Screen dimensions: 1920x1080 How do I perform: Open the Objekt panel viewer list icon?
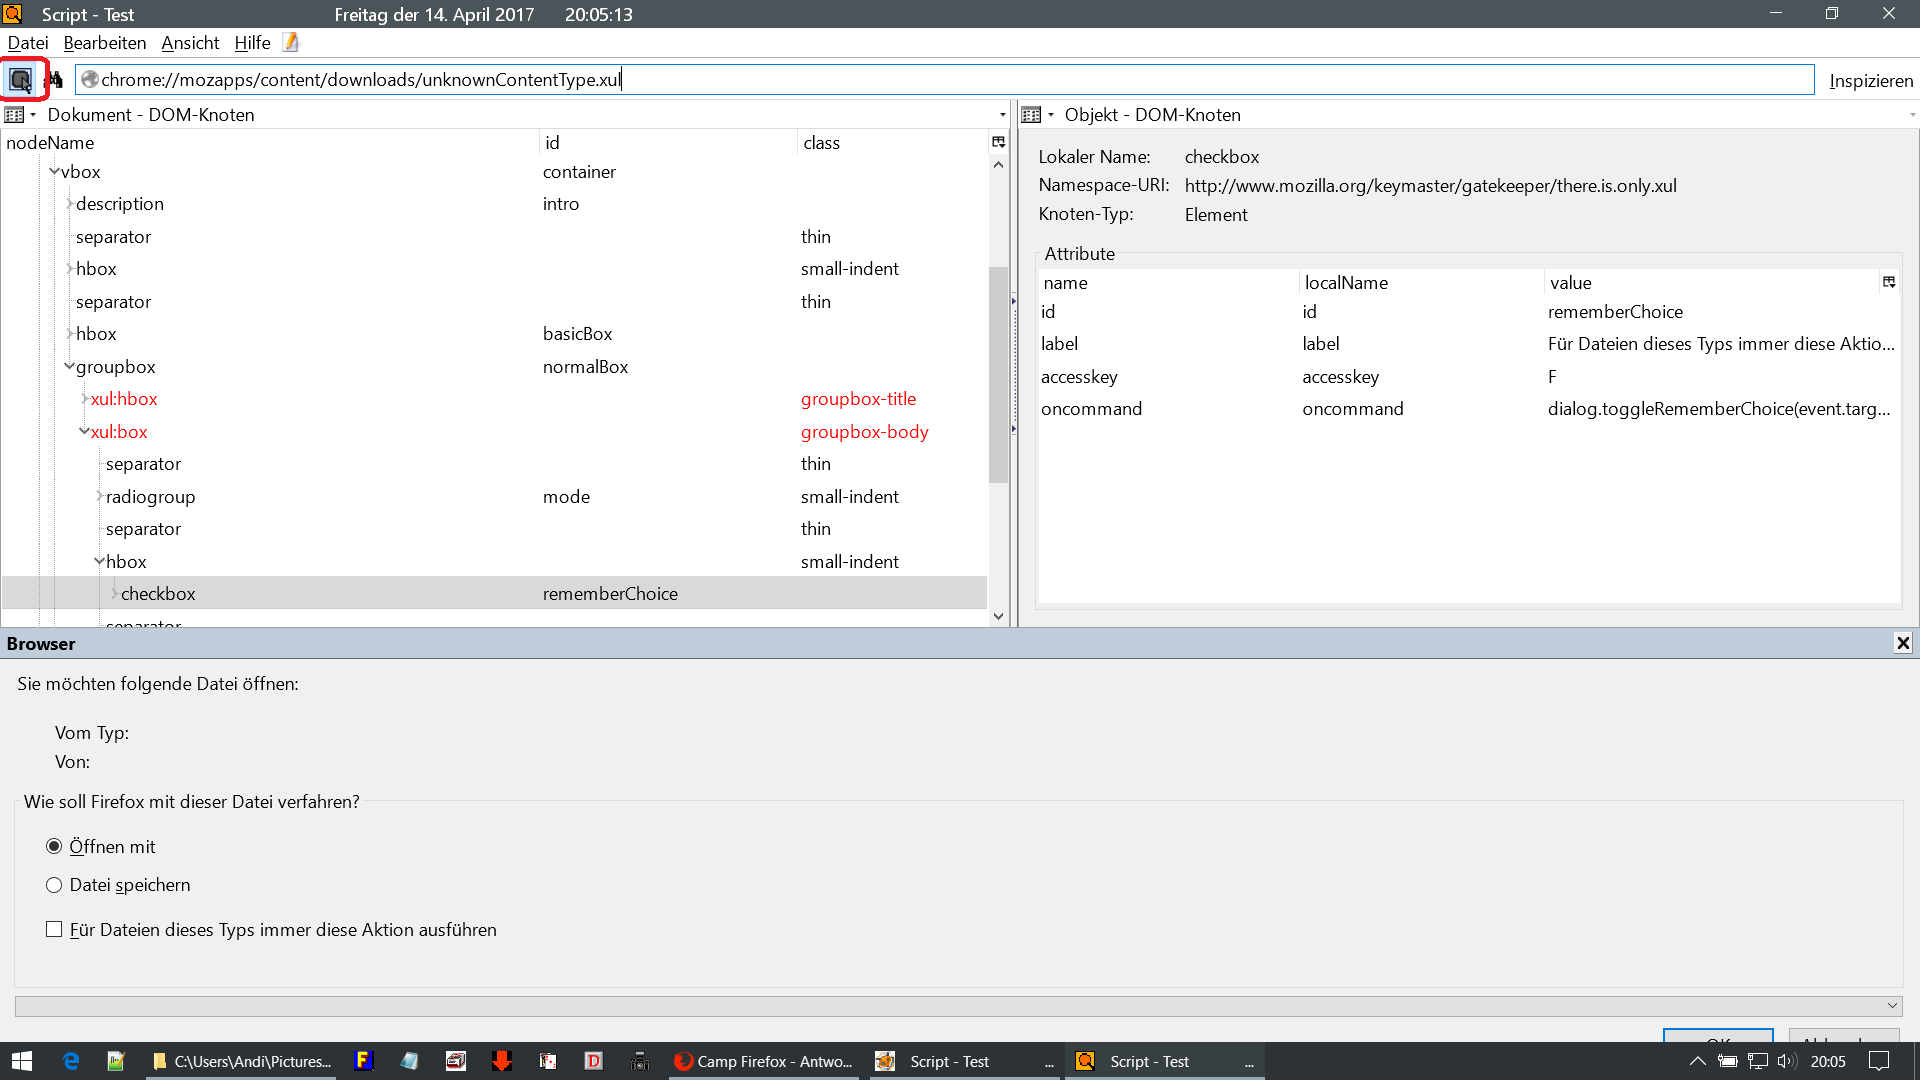[1032, 115]
